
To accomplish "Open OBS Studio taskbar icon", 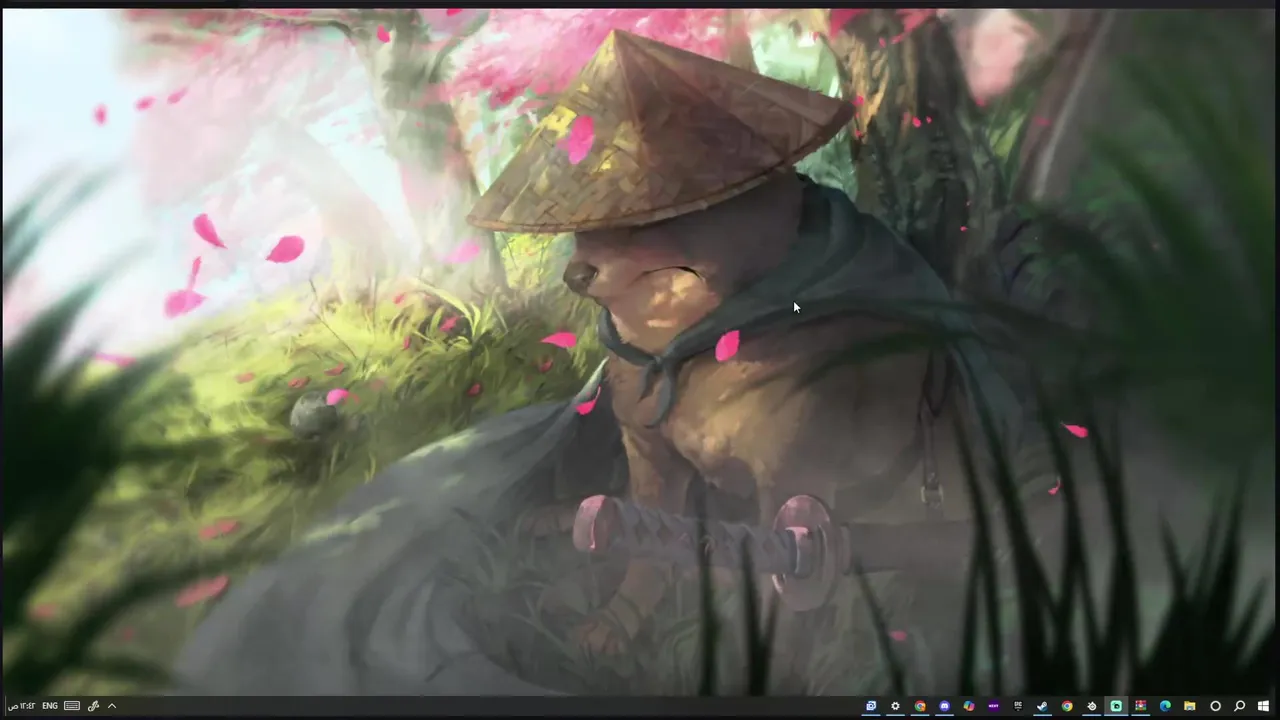I will (1092, 706).
